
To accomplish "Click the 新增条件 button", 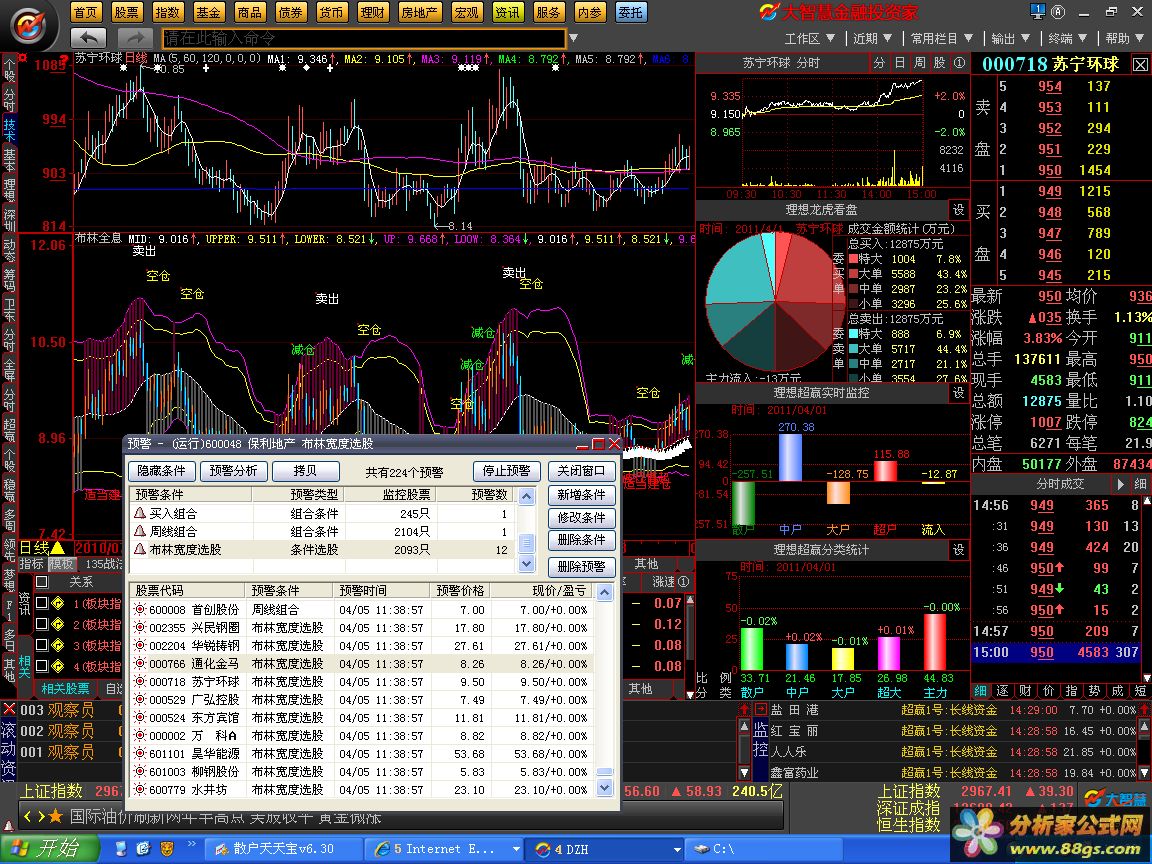I will [x=581, y=495].
